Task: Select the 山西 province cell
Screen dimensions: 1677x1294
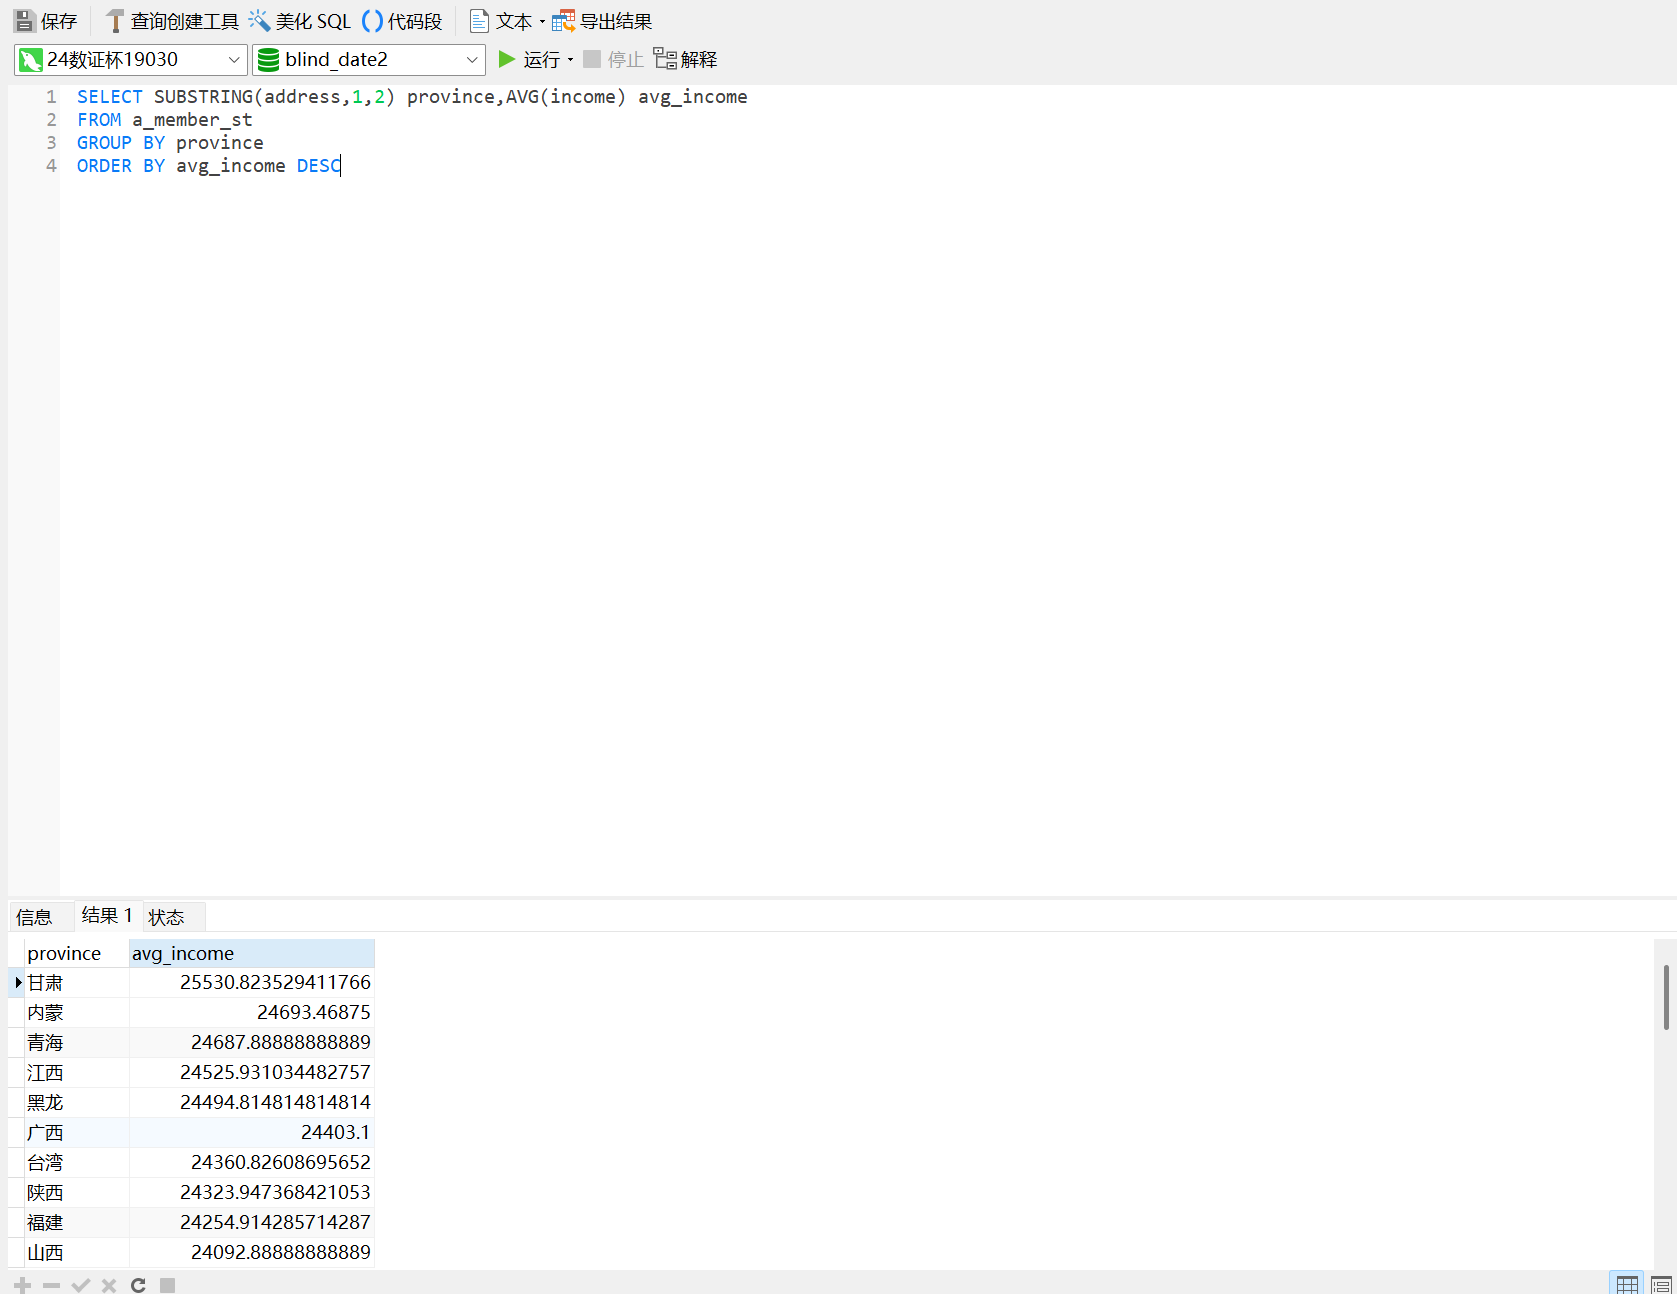Action: click(x=76, y=1253)
